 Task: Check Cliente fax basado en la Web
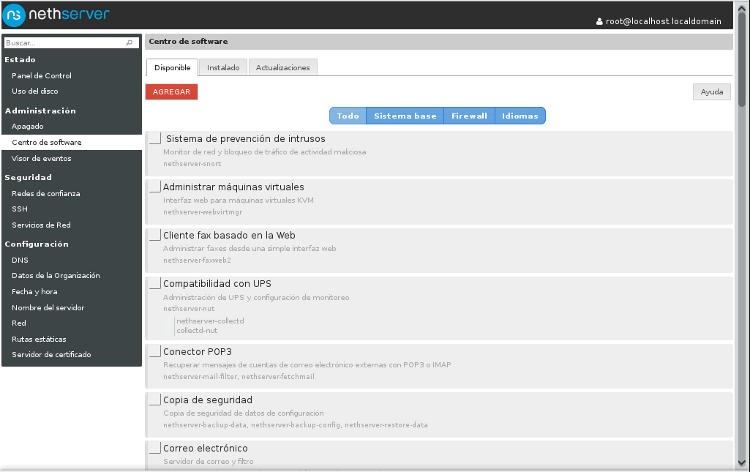[154, 234]
